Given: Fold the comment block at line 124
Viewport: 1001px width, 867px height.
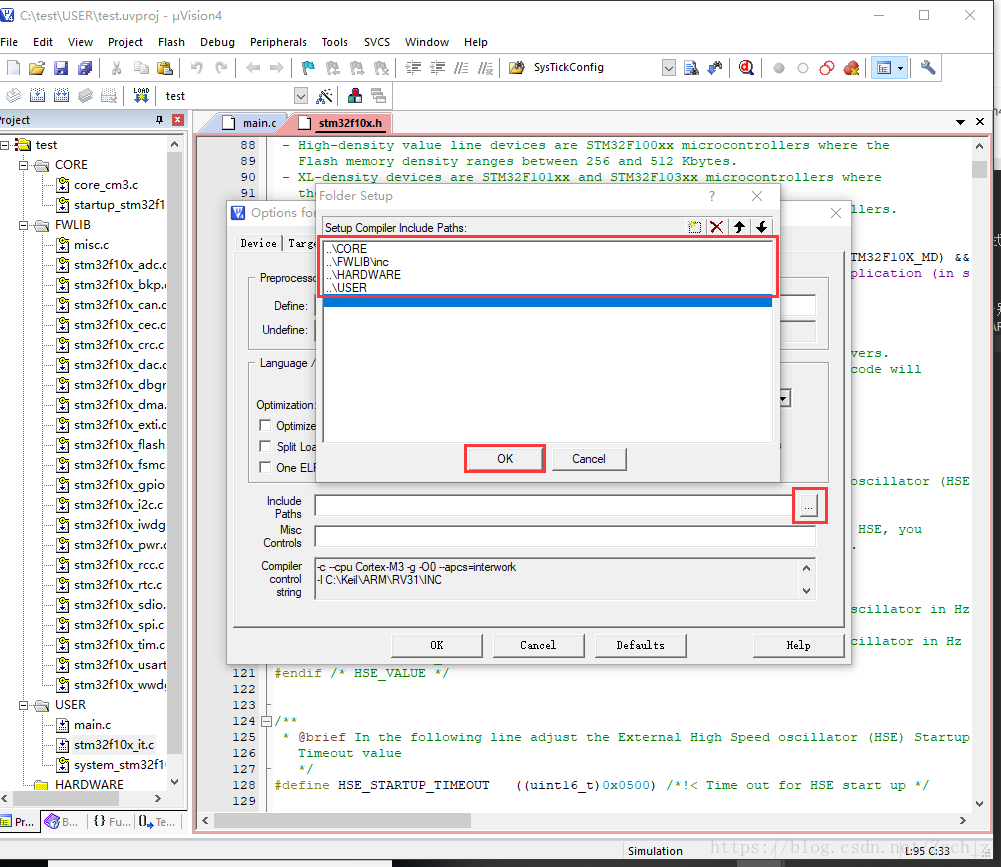Looking at the screenshot, I should pos(266,721).
